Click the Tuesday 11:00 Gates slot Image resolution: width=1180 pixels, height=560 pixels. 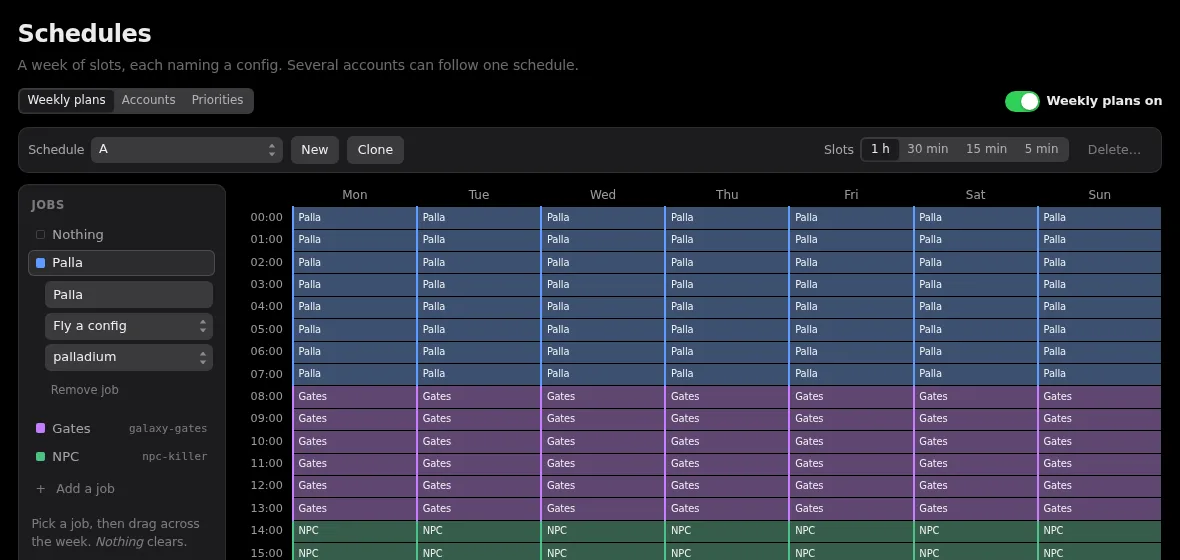(x=479, y=464)
